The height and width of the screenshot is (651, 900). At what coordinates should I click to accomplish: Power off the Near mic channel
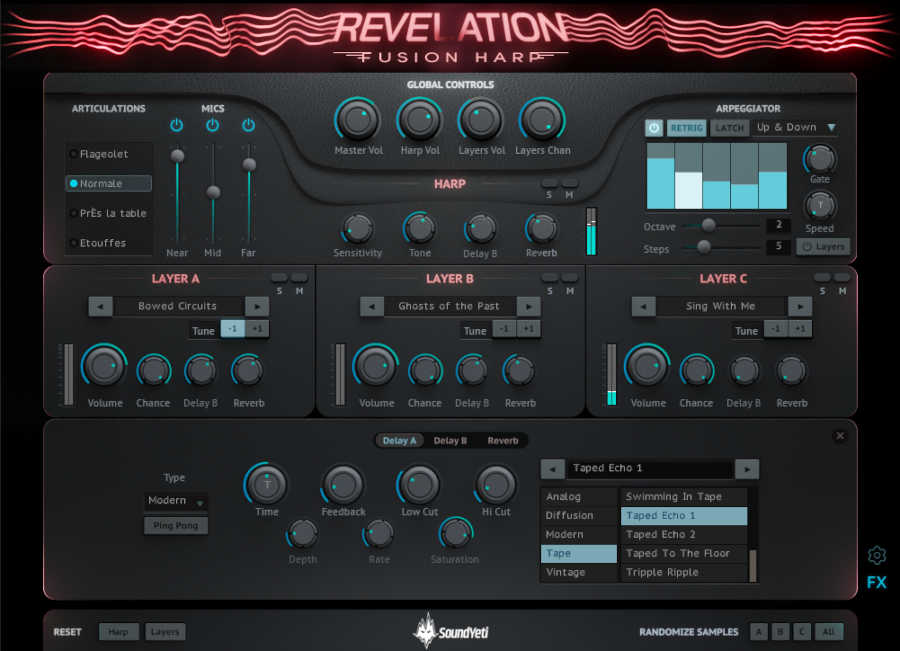(x=177, y=126)
